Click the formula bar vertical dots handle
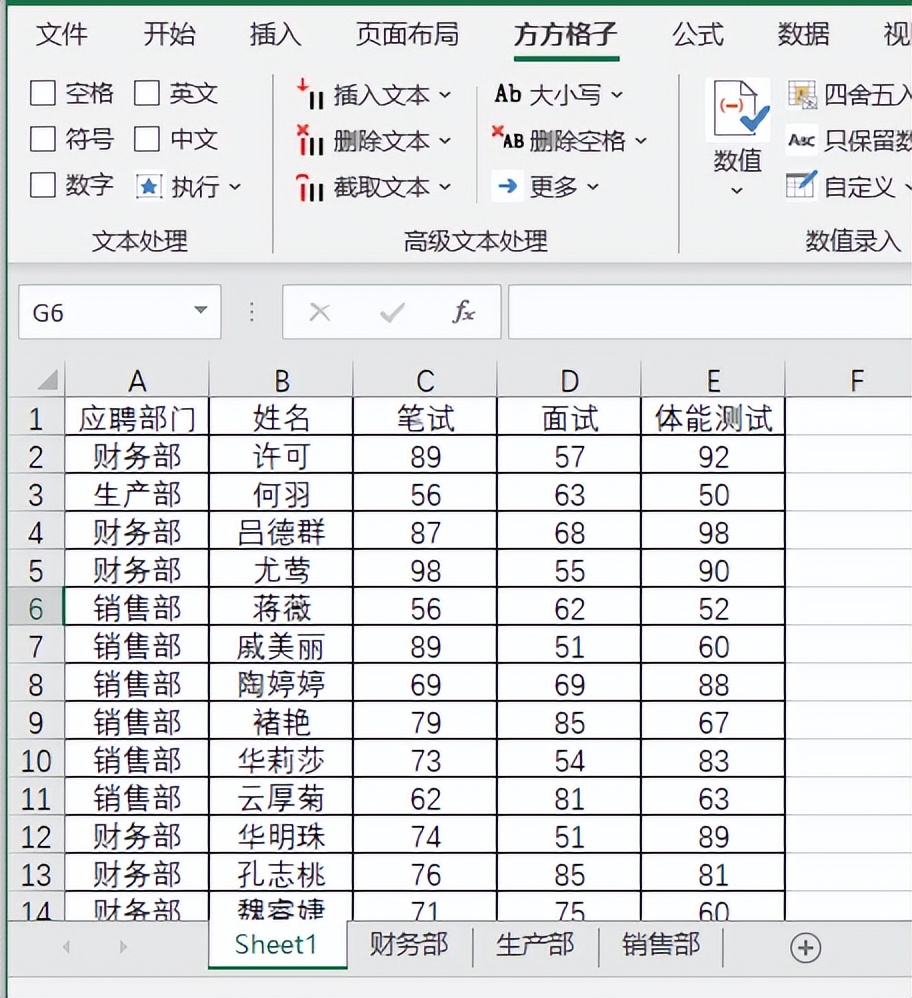Viewport: 912px width, 998px height. point(252,313)
